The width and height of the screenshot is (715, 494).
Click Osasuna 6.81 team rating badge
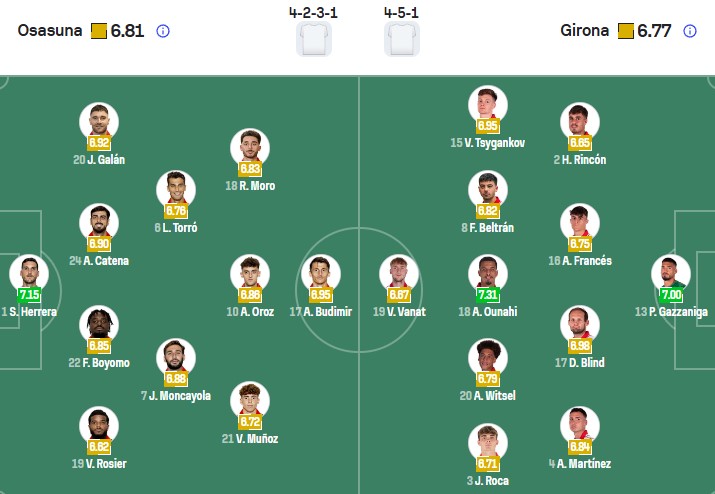pos(118,30)
